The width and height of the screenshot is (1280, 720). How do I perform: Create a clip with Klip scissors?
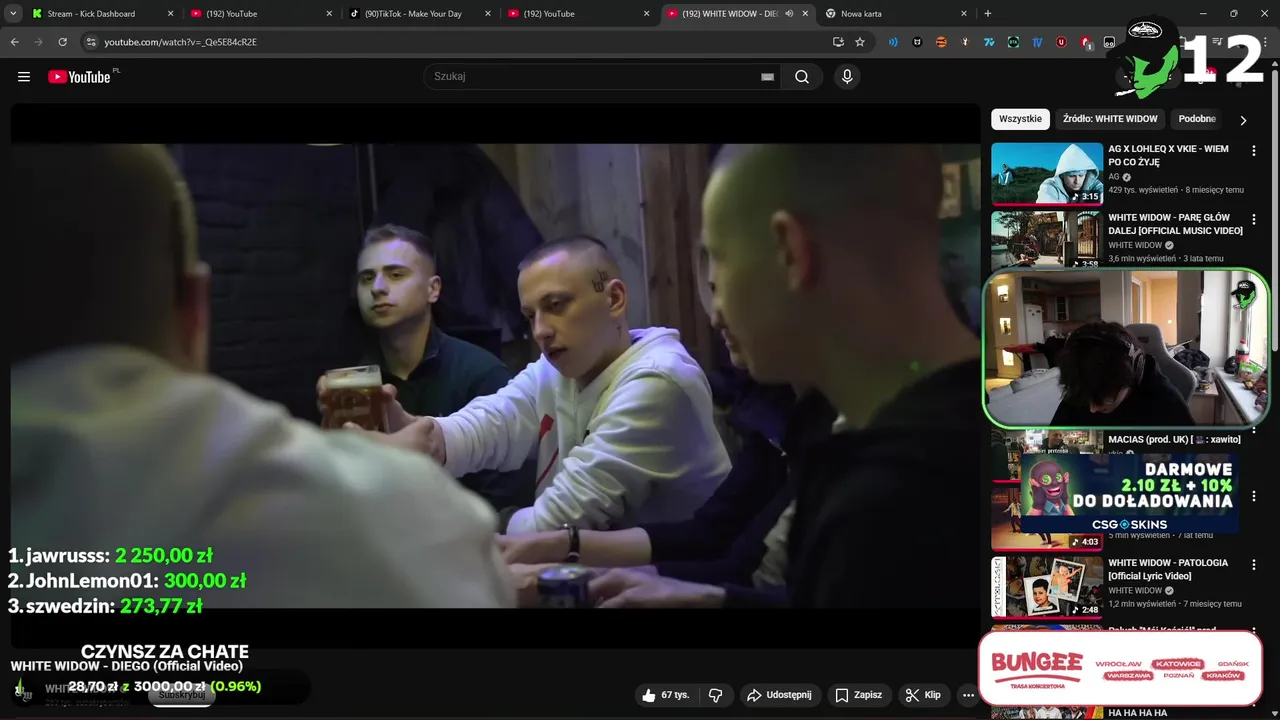pyautogui.click(x=922, y=695)
